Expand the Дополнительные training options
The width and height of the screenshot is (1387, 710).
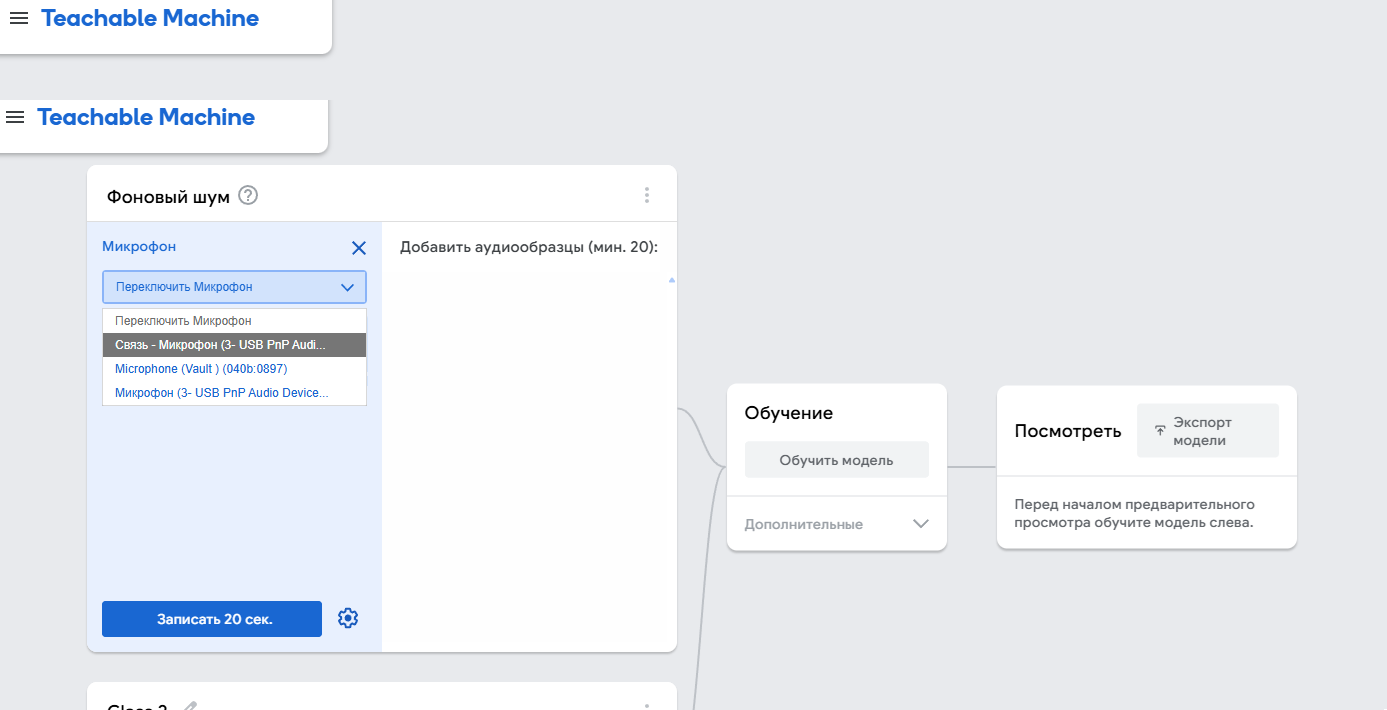click(x=921, y=524)
